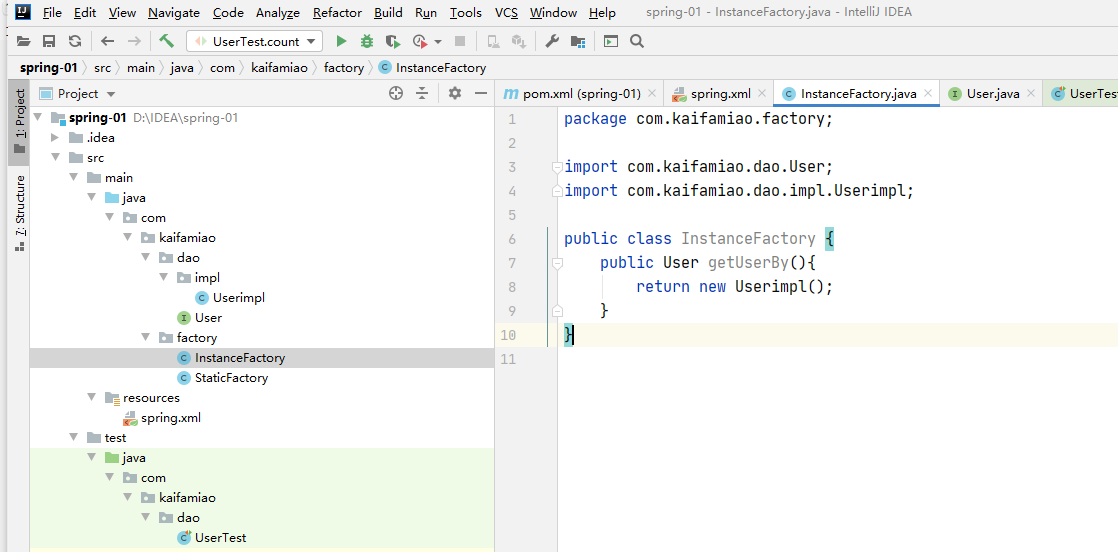Toggle the 1: Project side tool window
Screen dimensions: 1118x552
coord(19,121)
